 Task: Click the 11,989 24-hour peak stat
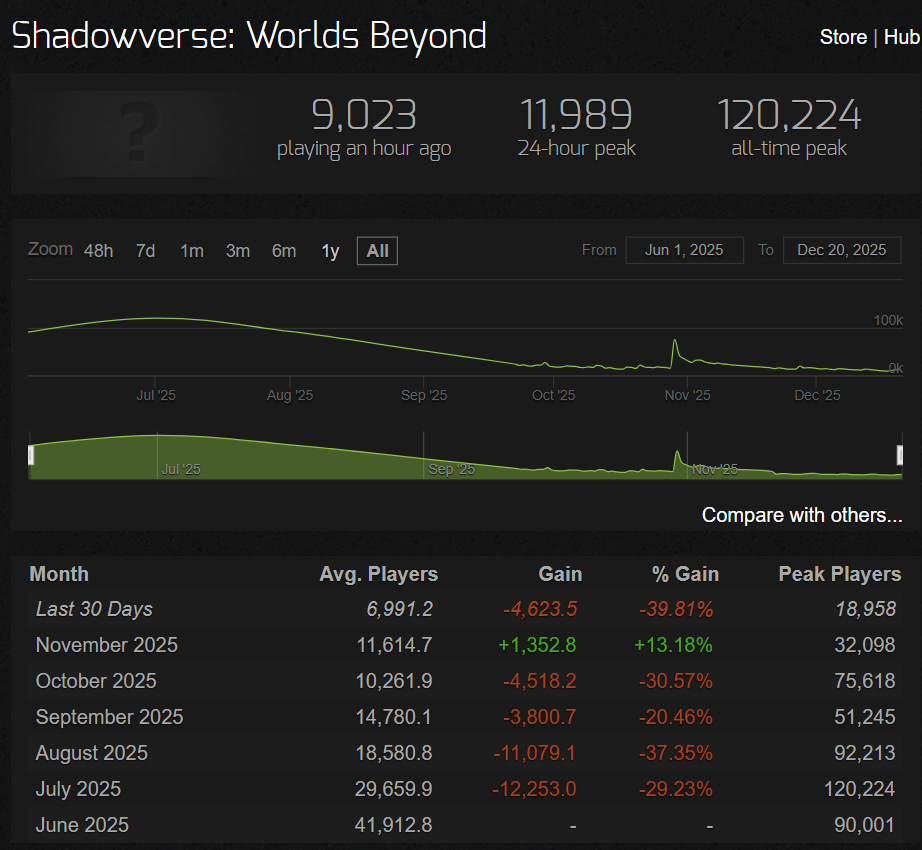[576, 115]
